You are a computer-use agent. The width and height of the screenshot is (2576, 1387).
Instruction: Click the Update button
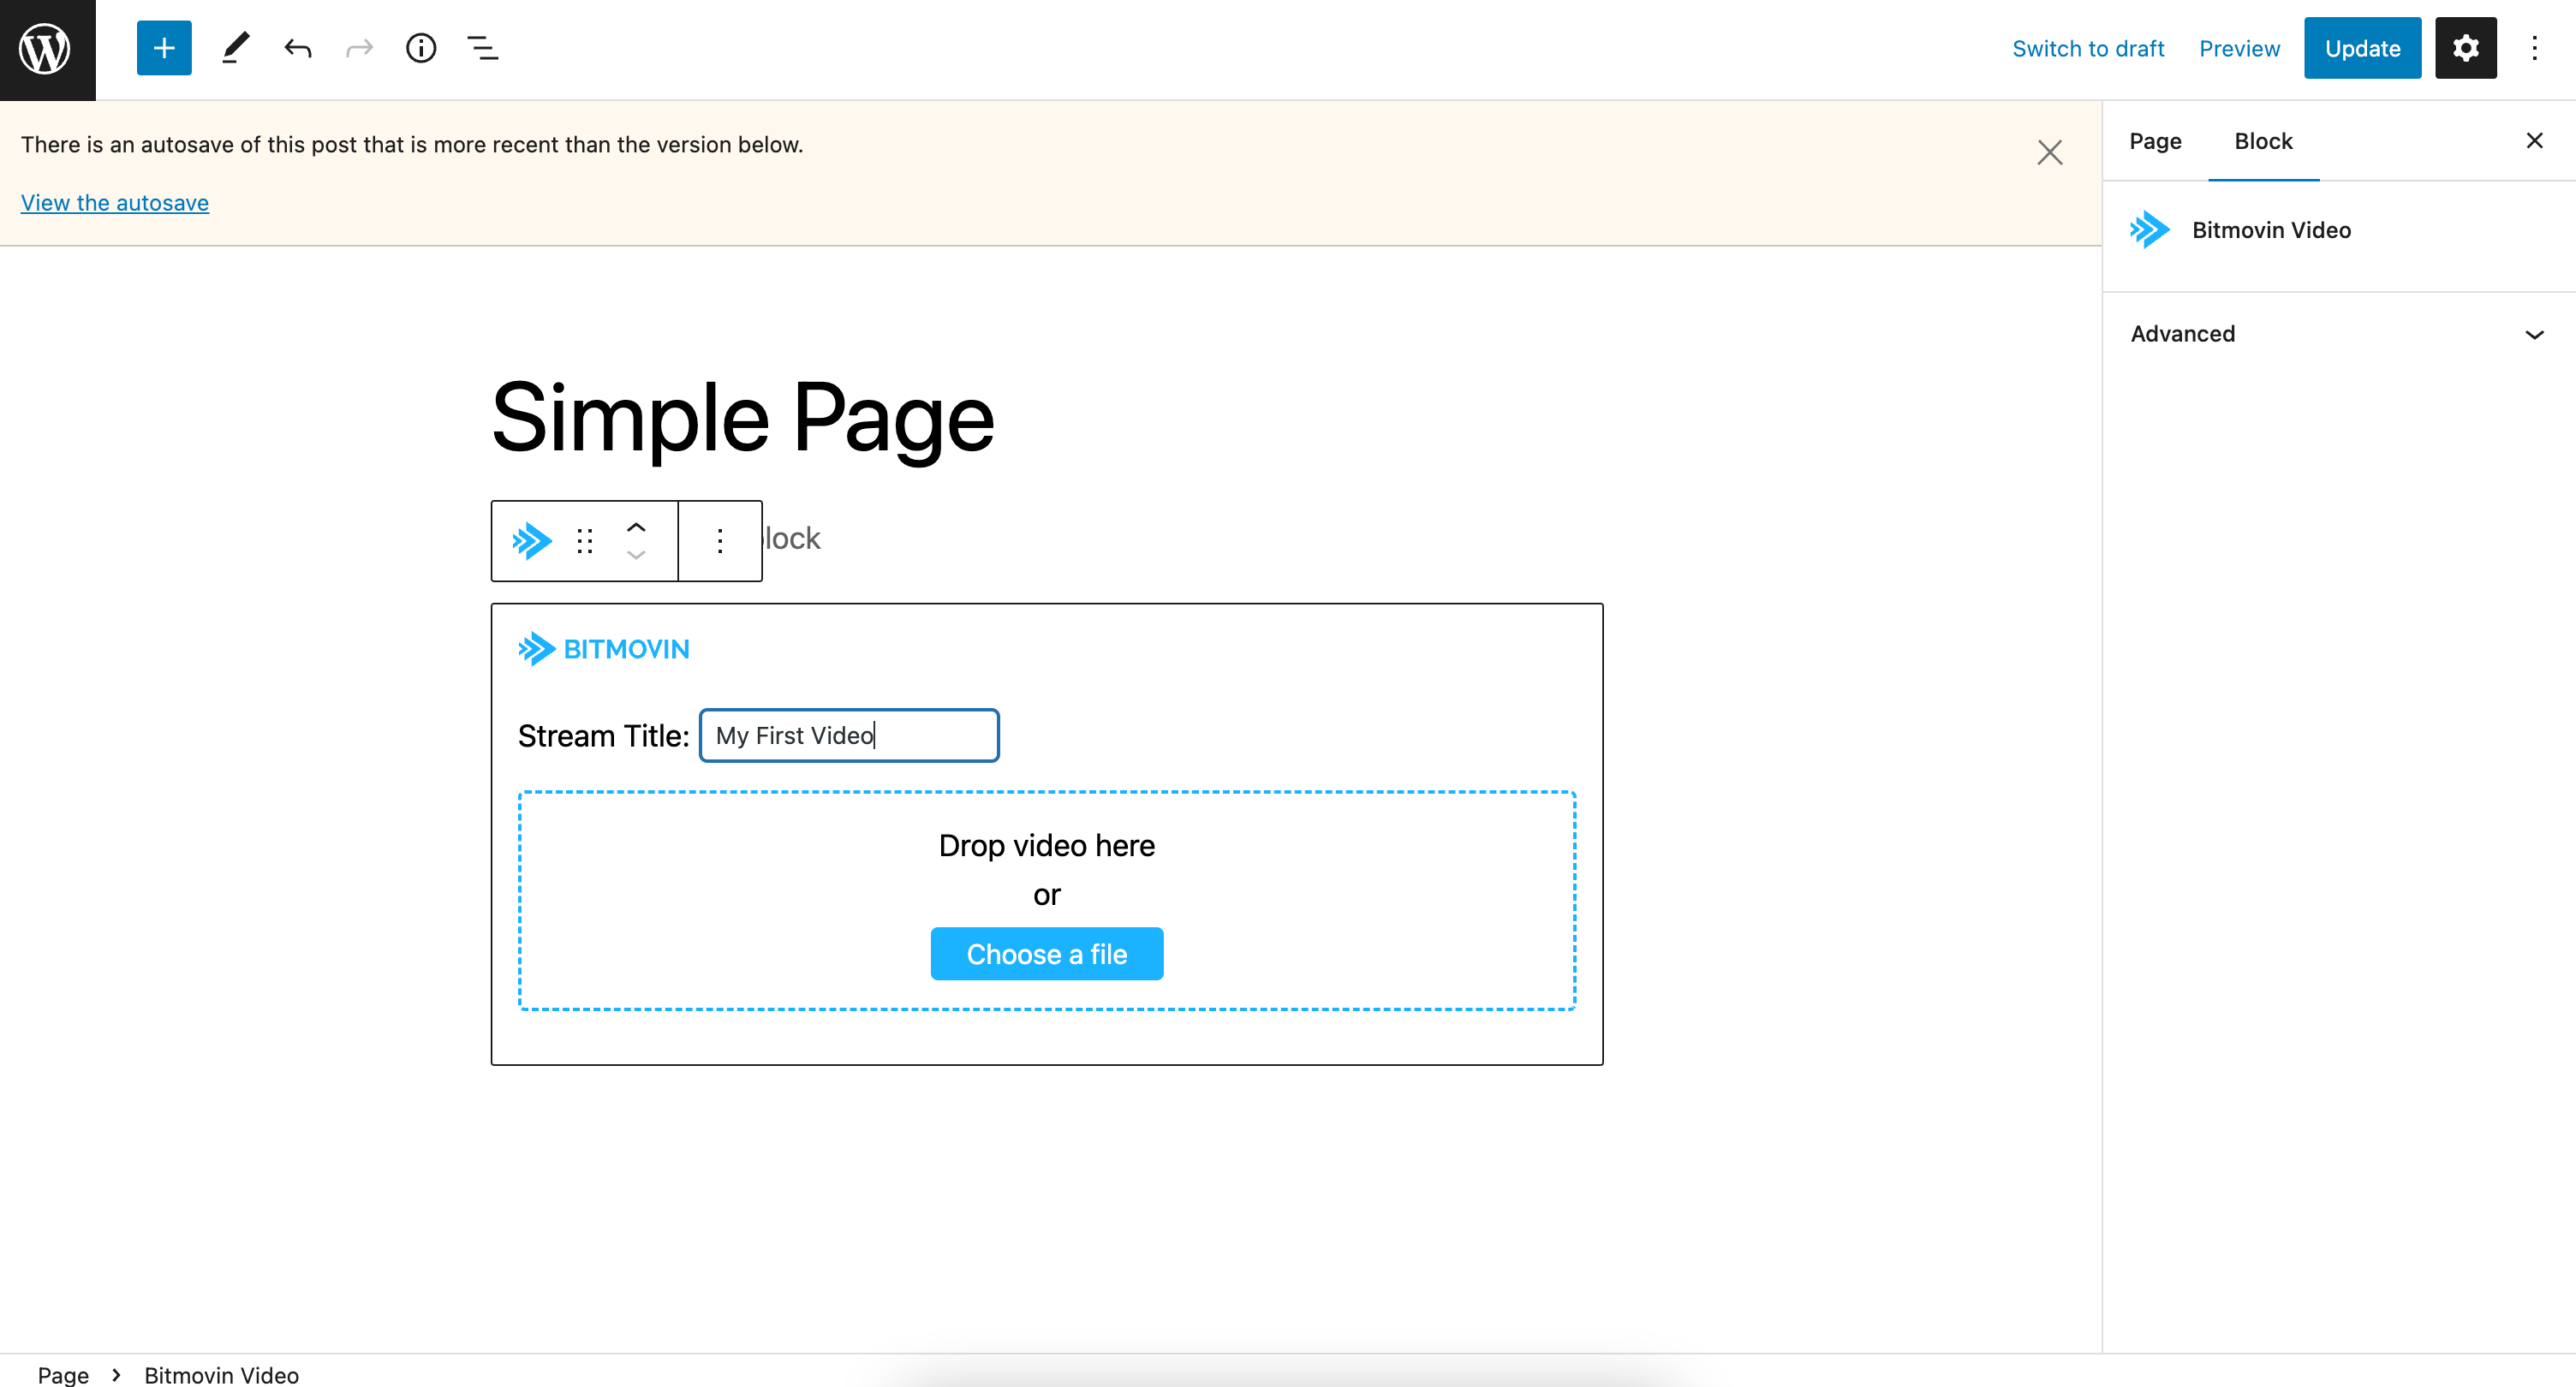[x=2362, y=48]
